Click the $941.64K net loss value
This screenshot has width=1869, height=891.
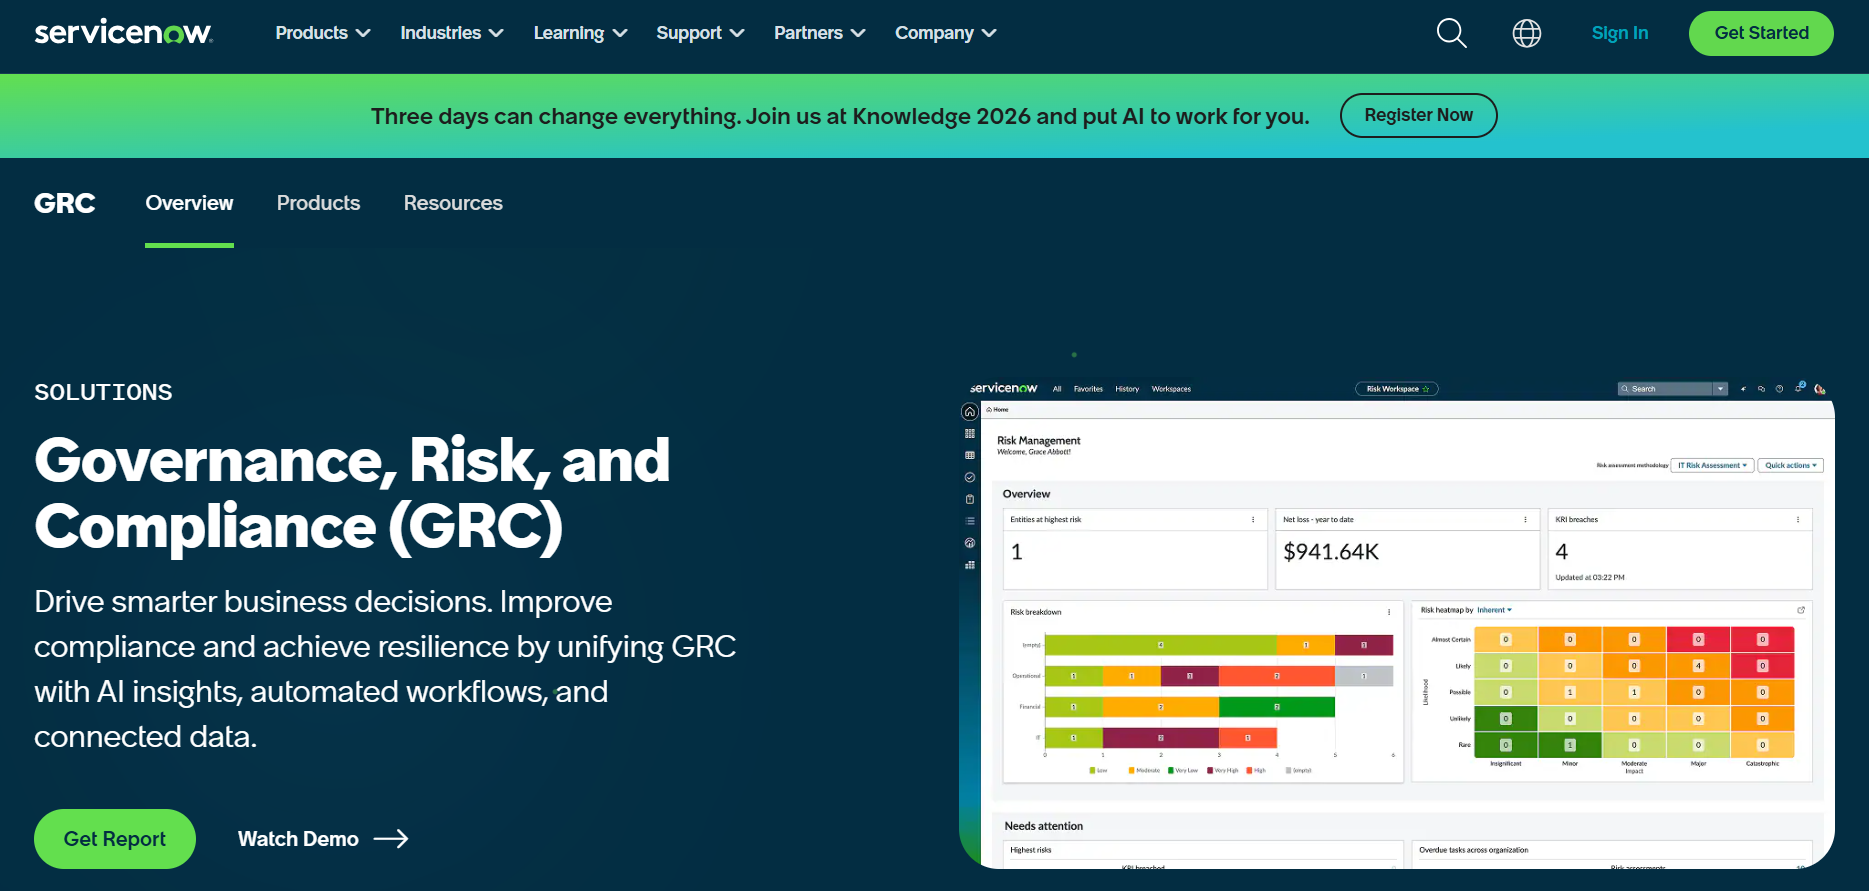[x=1331, y=552]
